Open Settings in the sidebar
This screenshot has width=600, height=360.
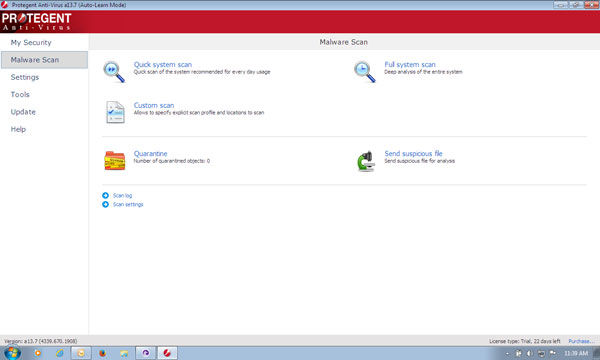(x=25, y=77)
